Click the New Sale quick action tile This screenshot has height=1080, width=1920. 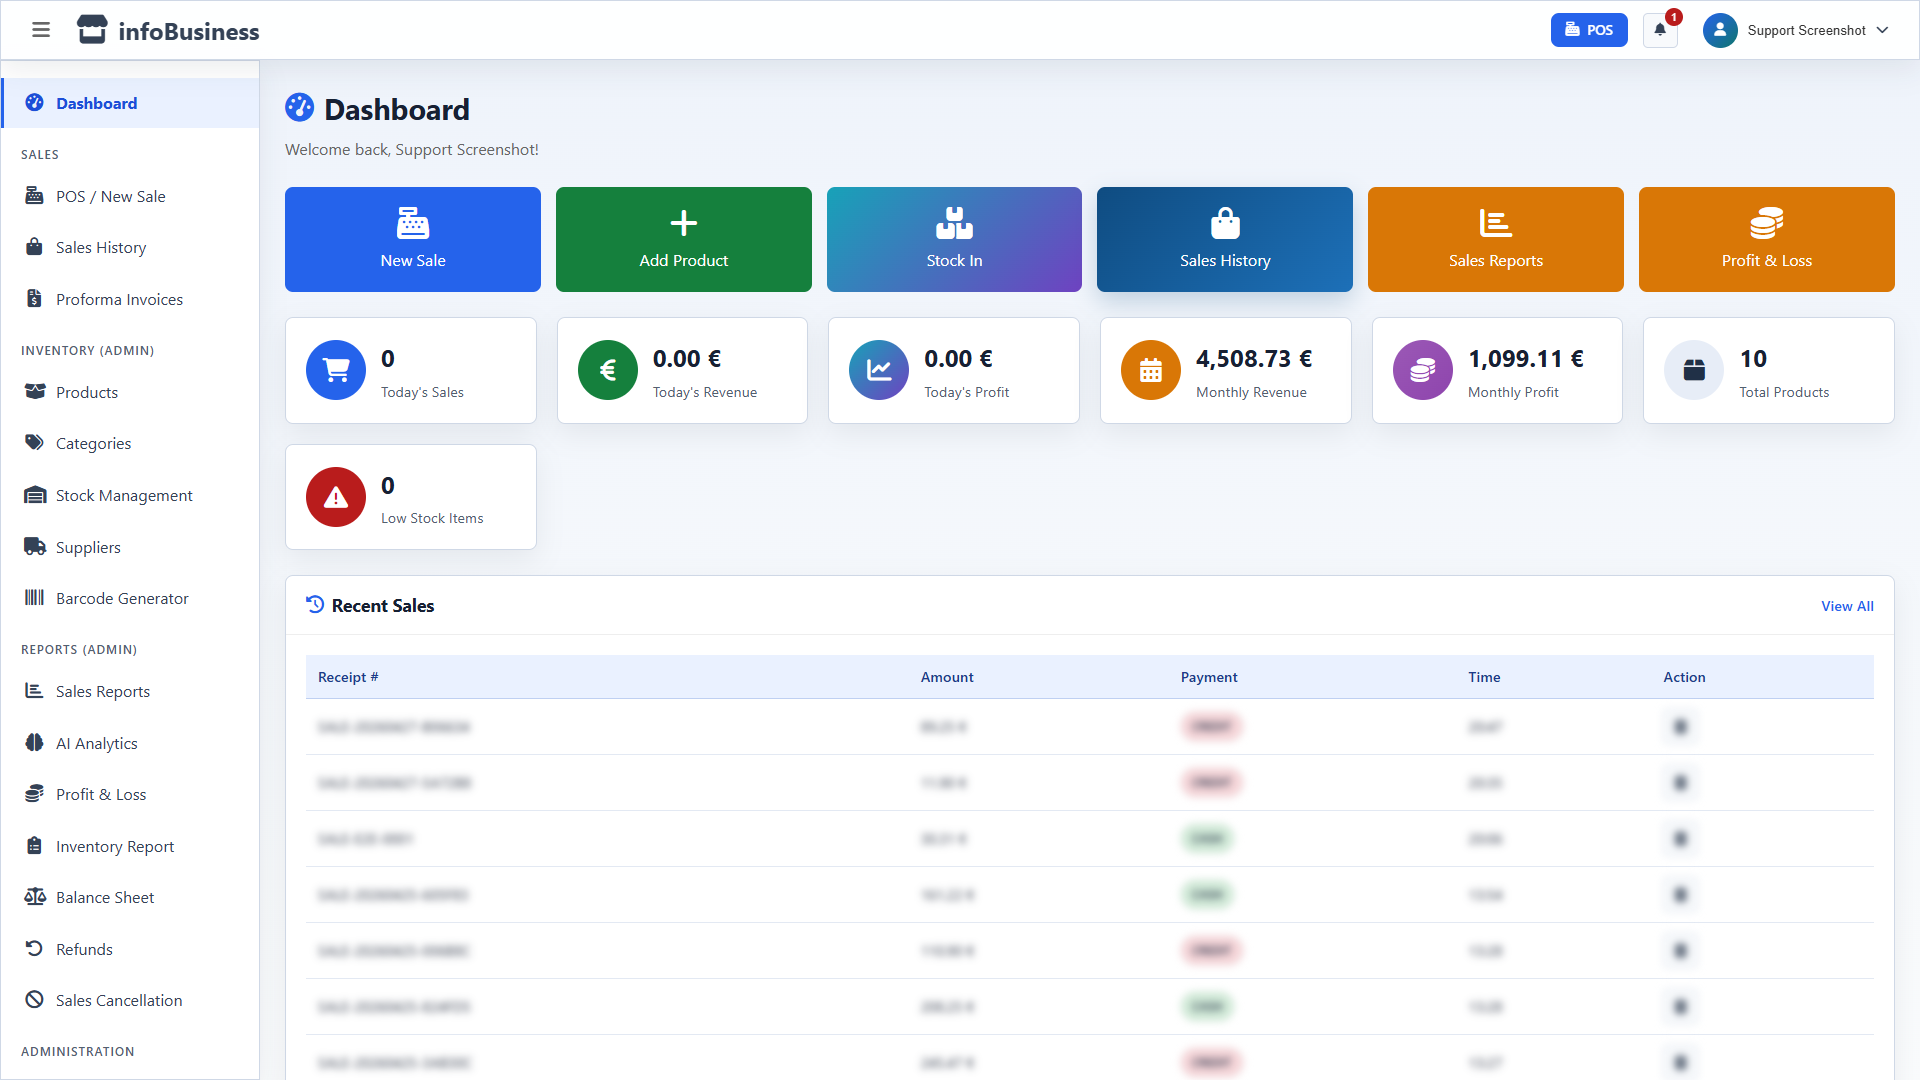[x=413, y=239]
